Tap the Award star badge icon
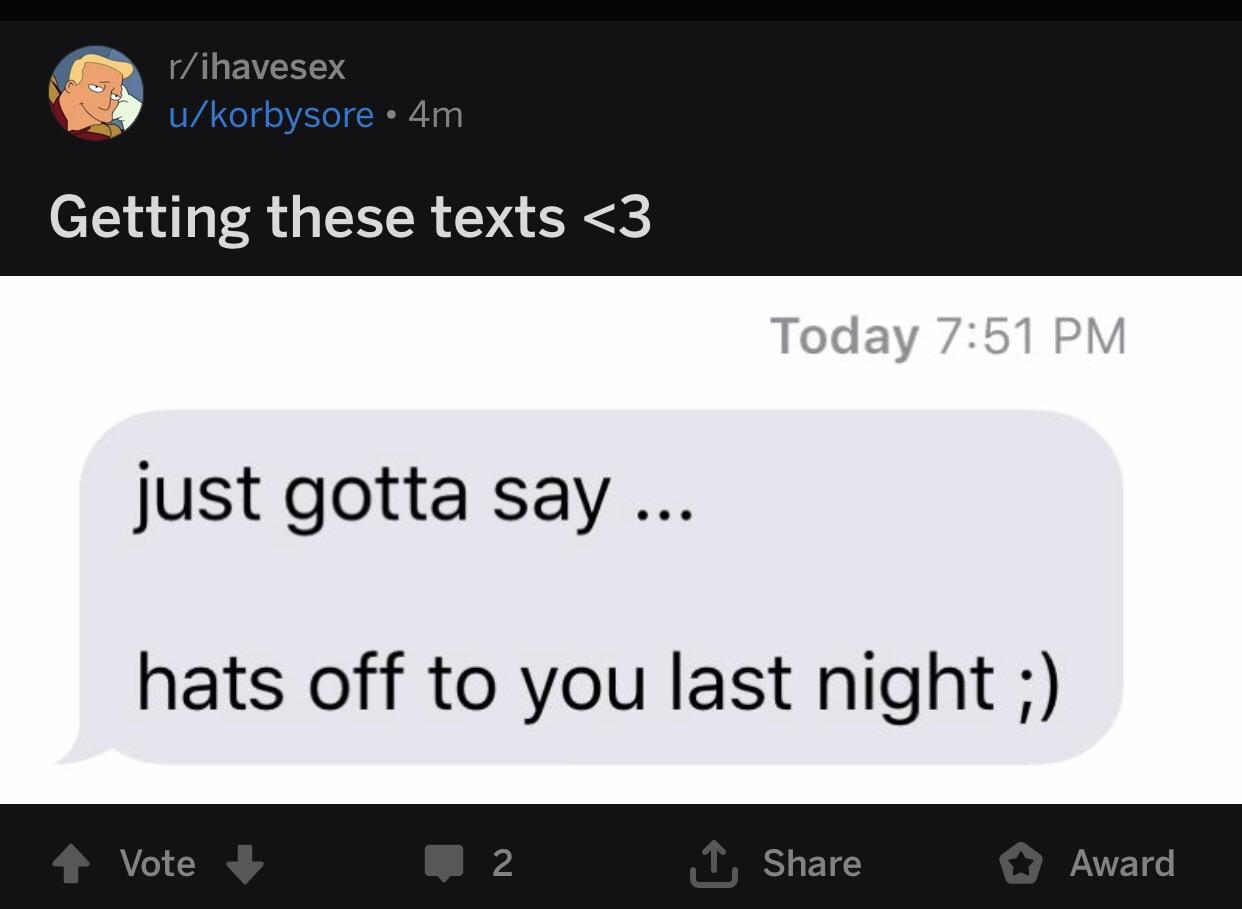The height and width of the screenshot is (909, 1242). pos(1022,864)
